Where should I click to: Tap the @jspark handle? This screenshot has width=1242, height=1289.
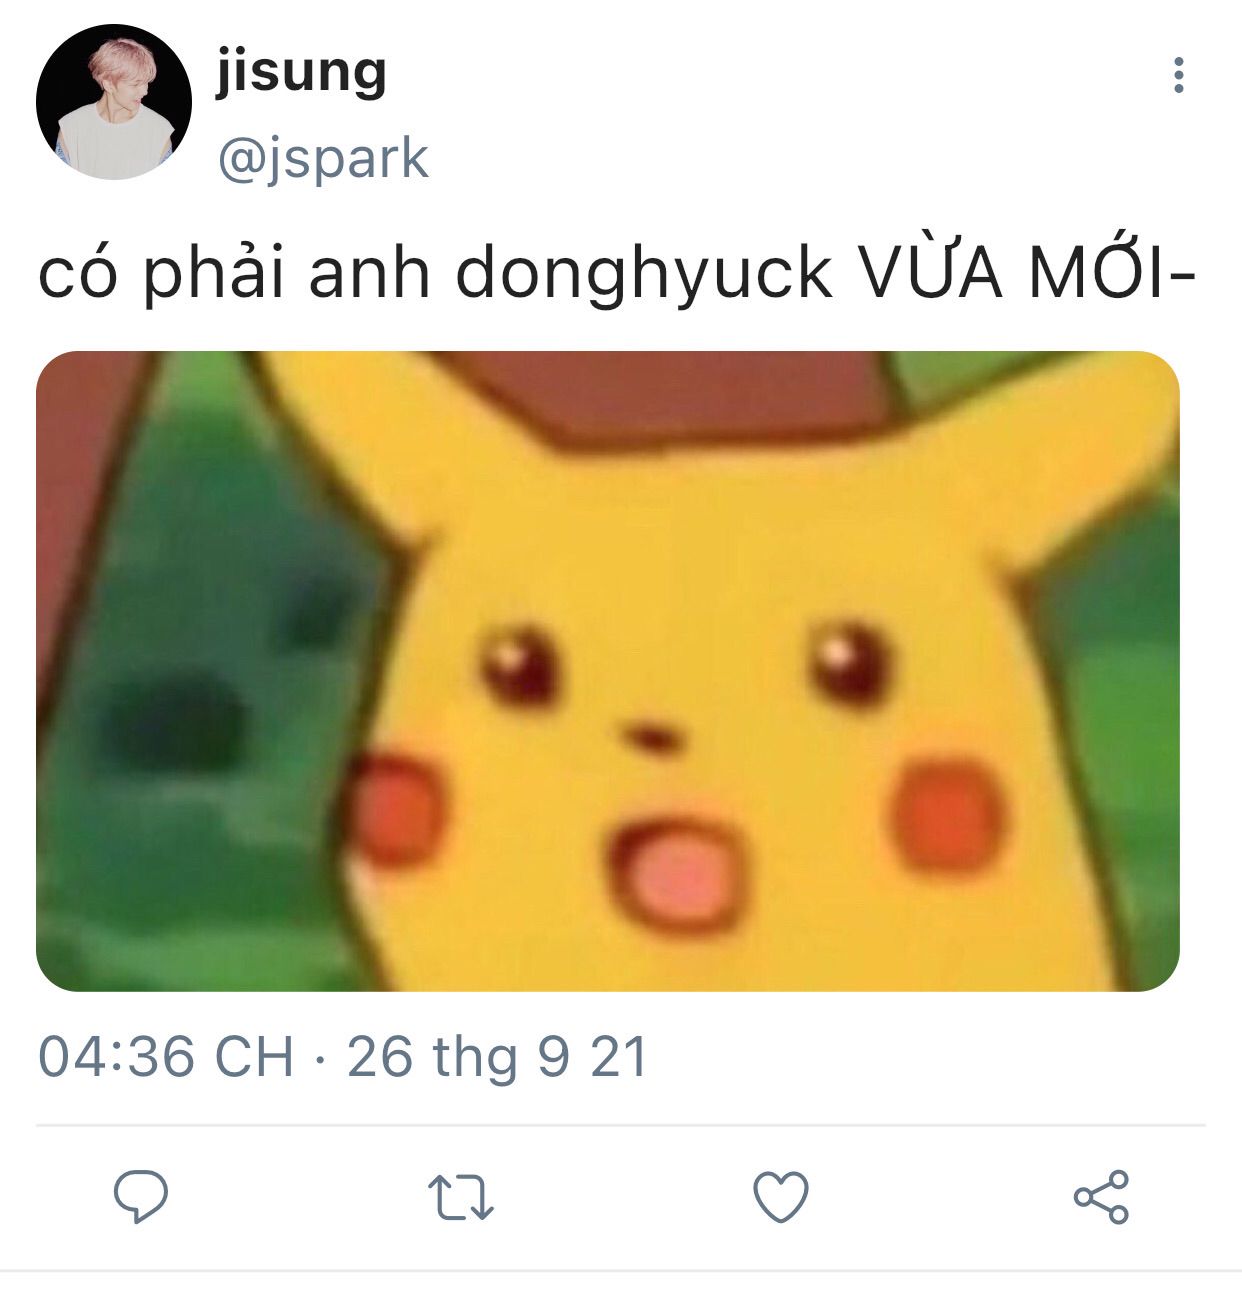click(323, 159)
